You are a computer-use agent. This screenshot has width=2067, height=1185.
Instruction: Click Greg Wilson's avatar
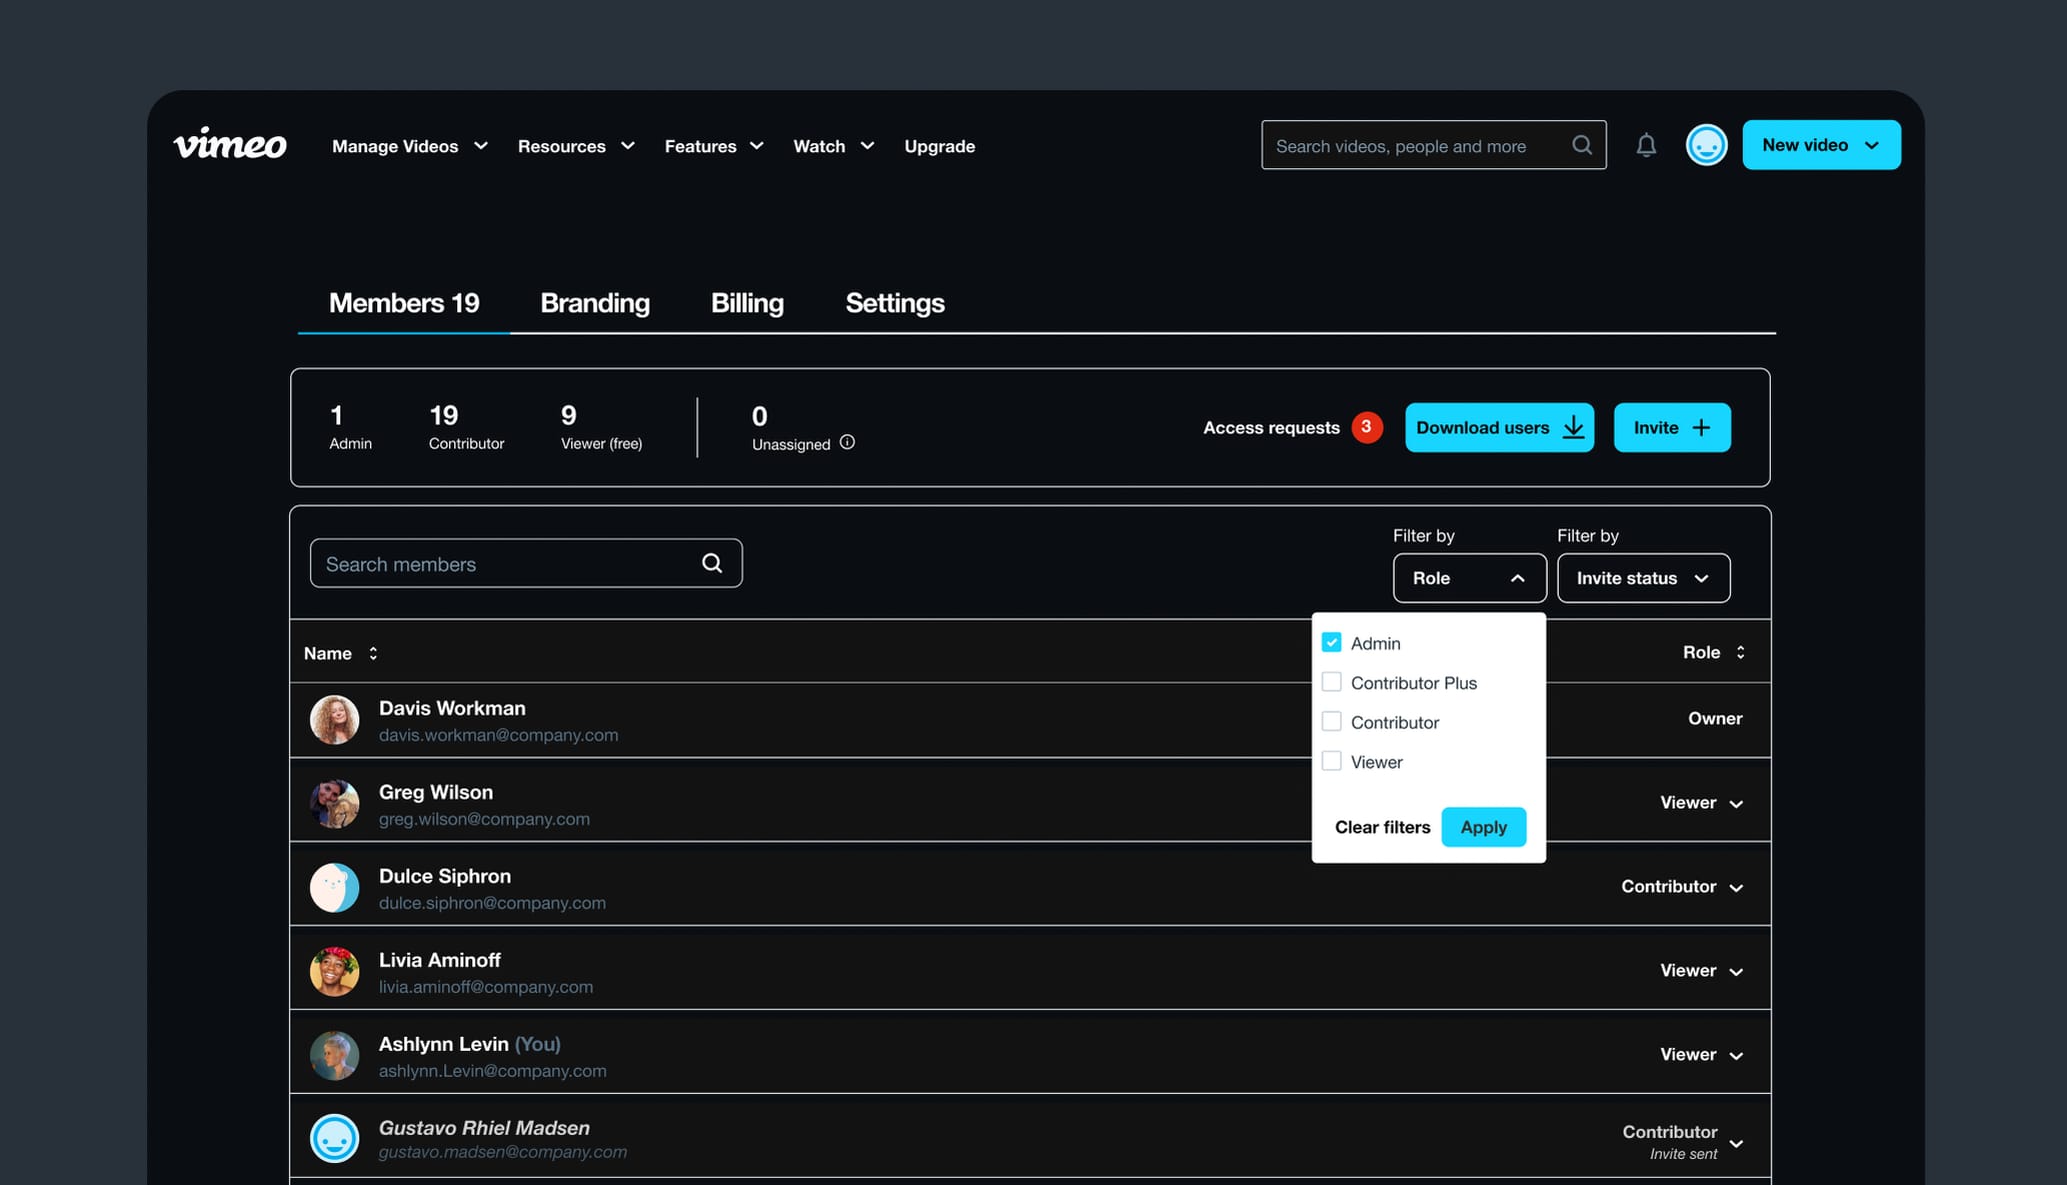pos(334,804)
